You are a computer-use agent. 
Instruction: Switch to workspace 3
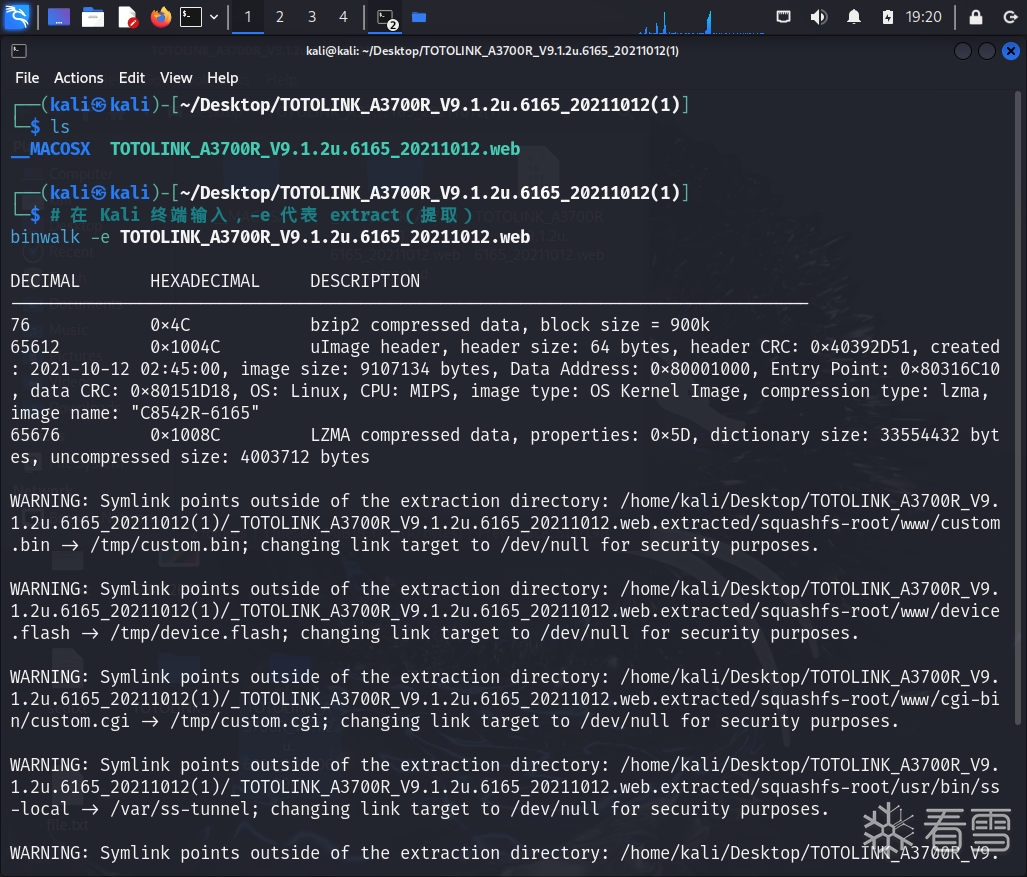tap(312, 17)
